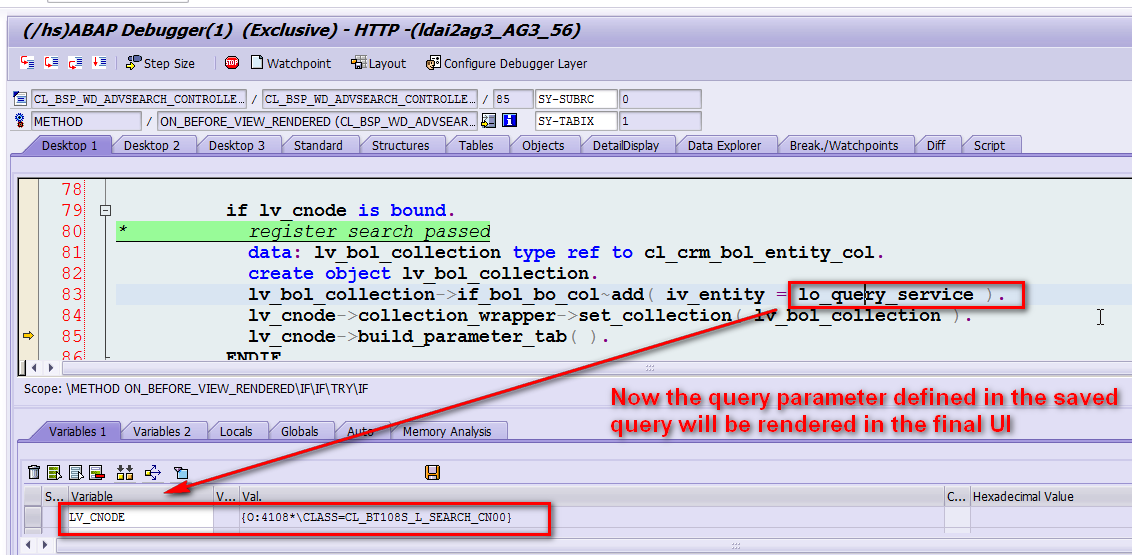The height and width of the screenshot is (555, 1132).
Task: Open the Script tab
Action: coord(988,145)
